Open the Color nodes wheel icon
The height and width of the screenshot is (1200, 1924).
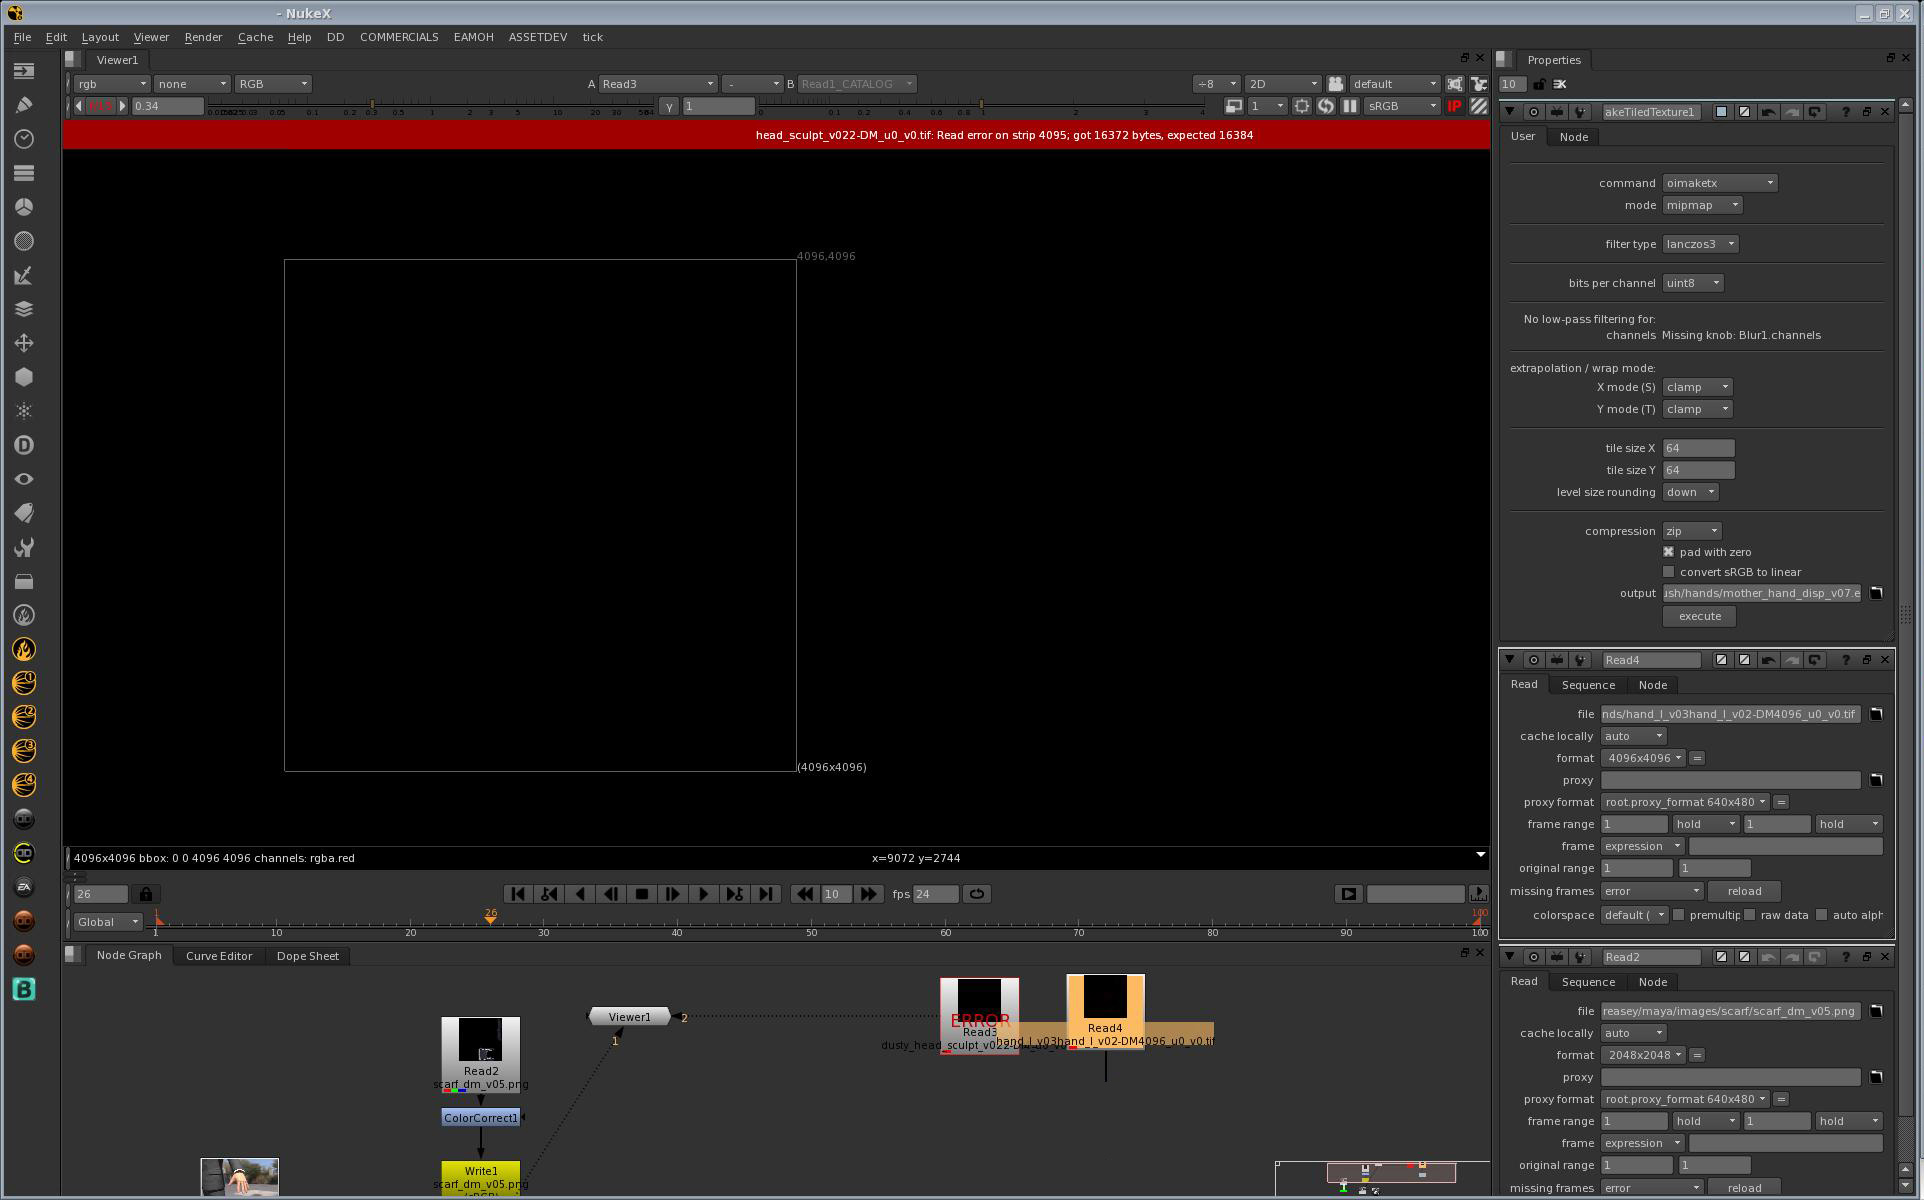(x=24, y=207)
